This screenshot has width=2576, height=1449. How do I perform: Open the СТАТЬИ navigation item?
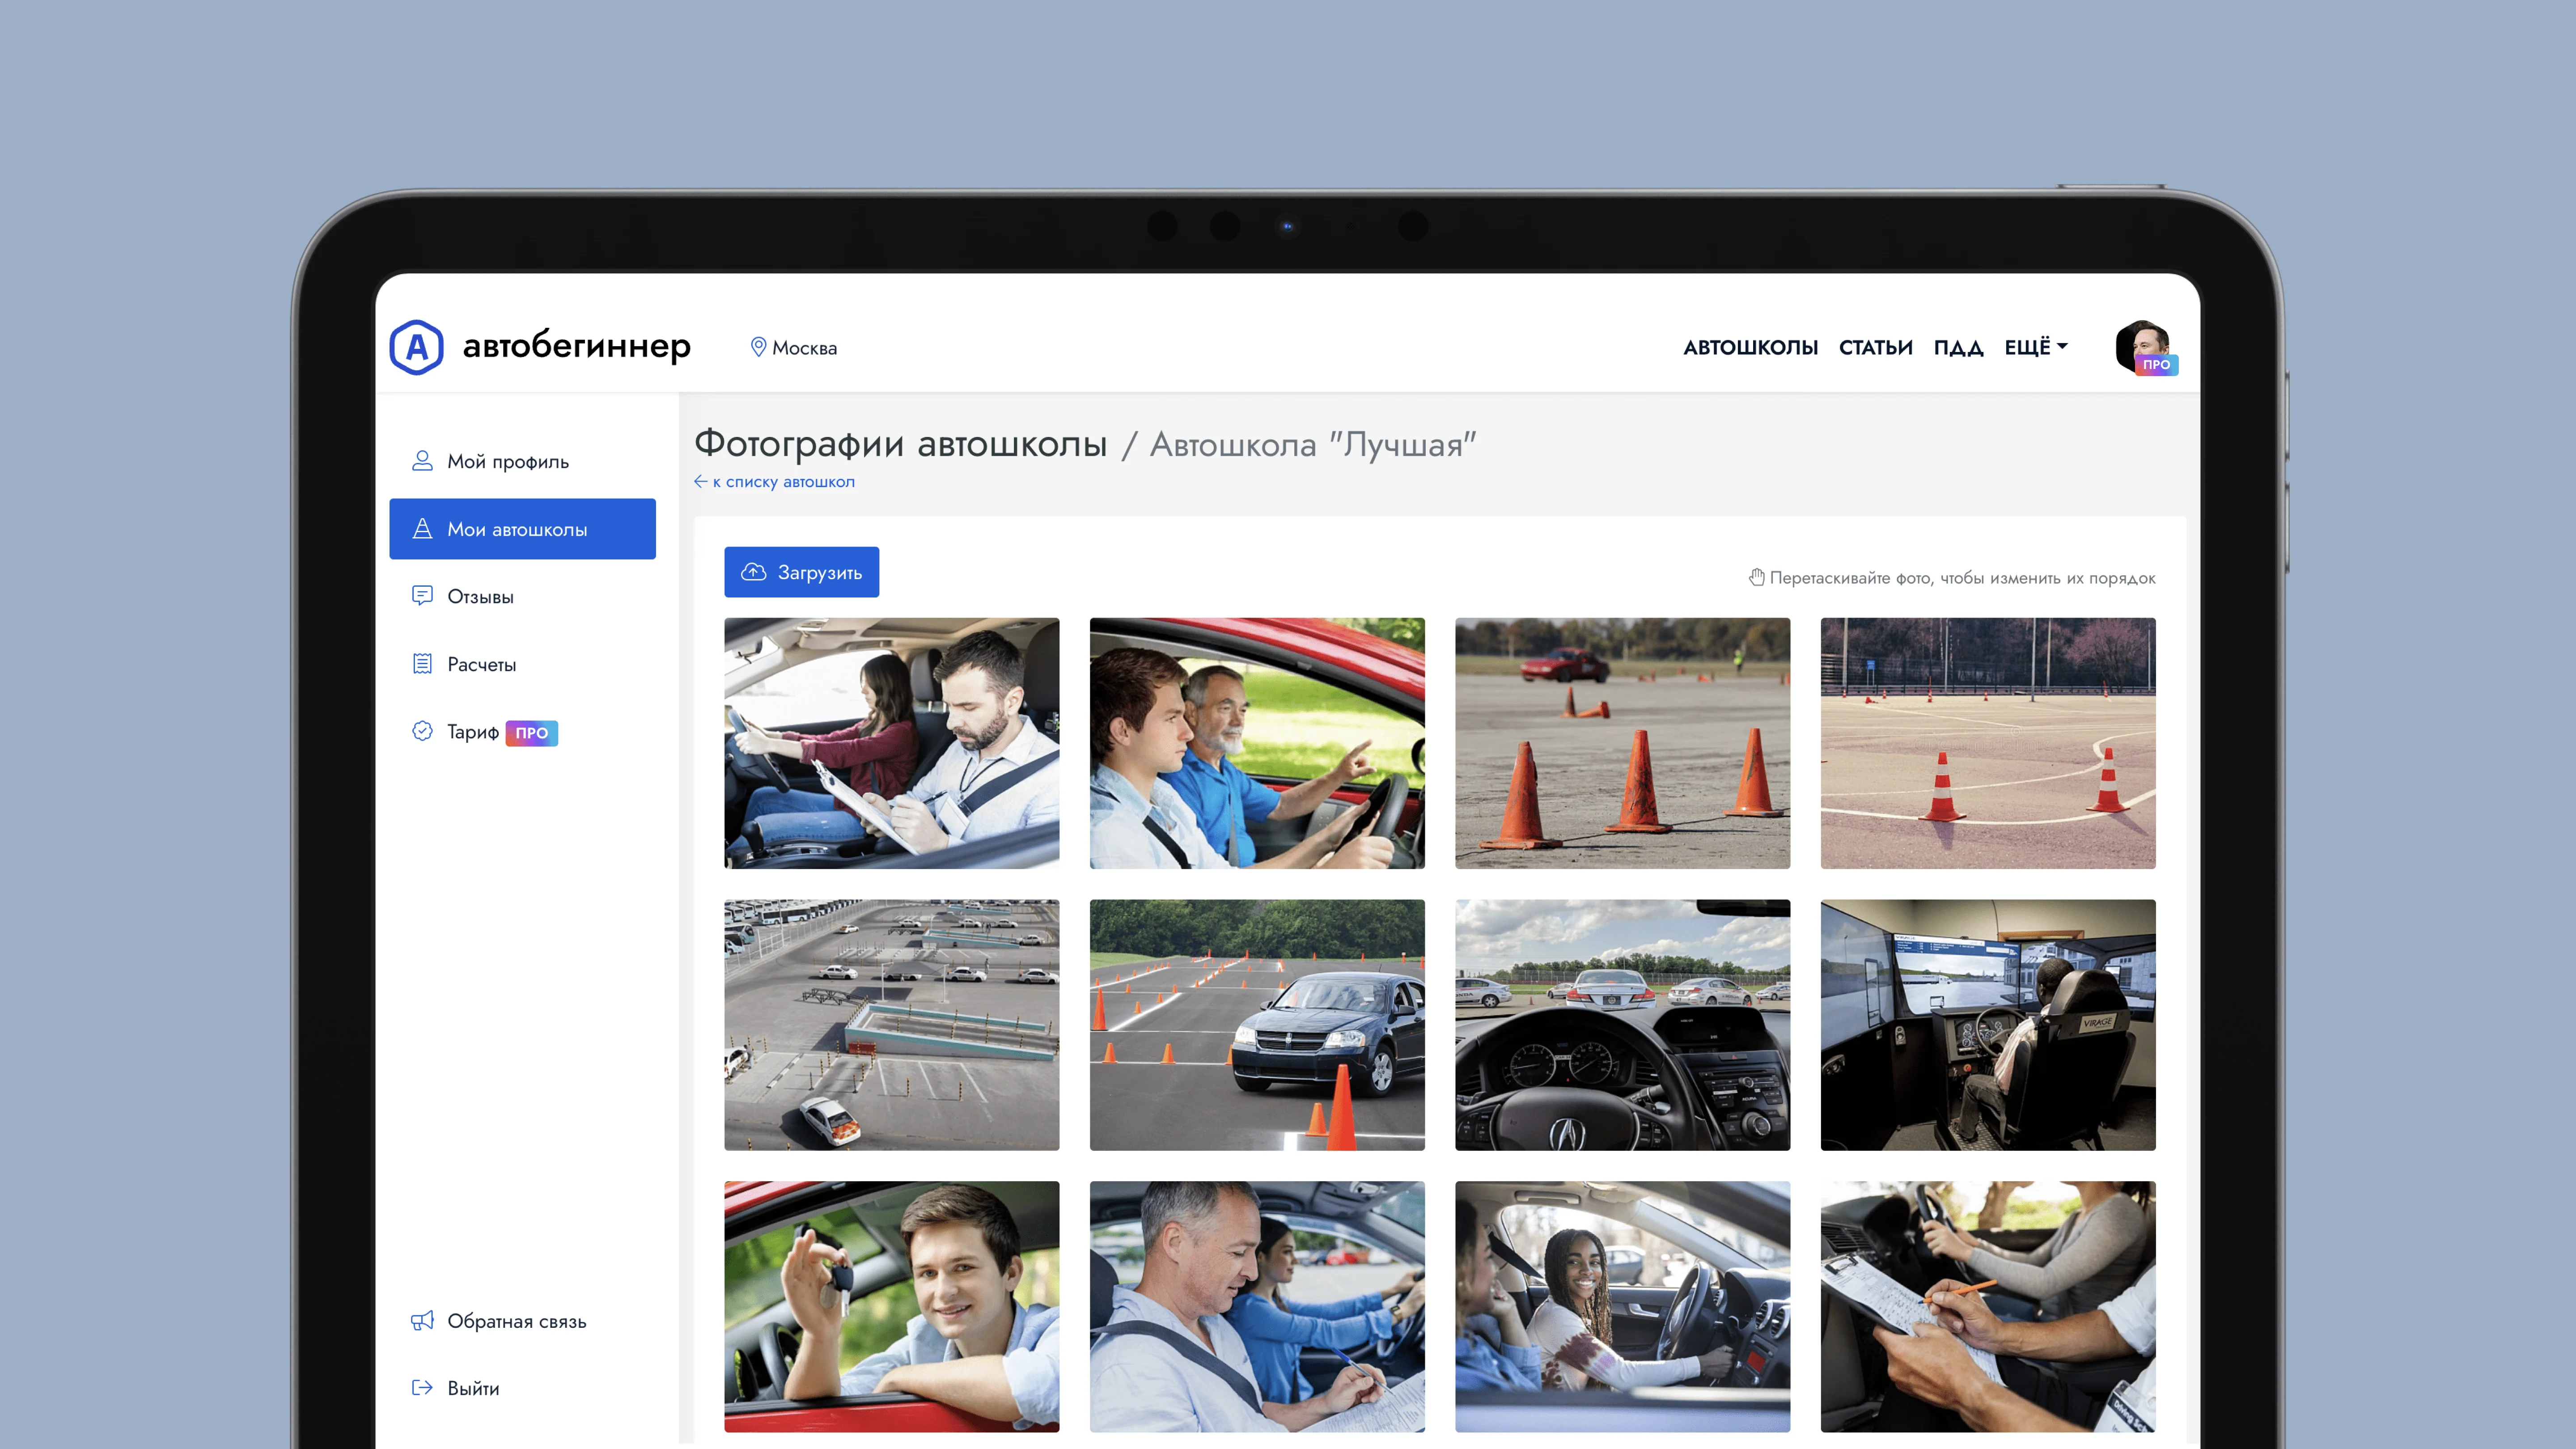pos(1875,347)
